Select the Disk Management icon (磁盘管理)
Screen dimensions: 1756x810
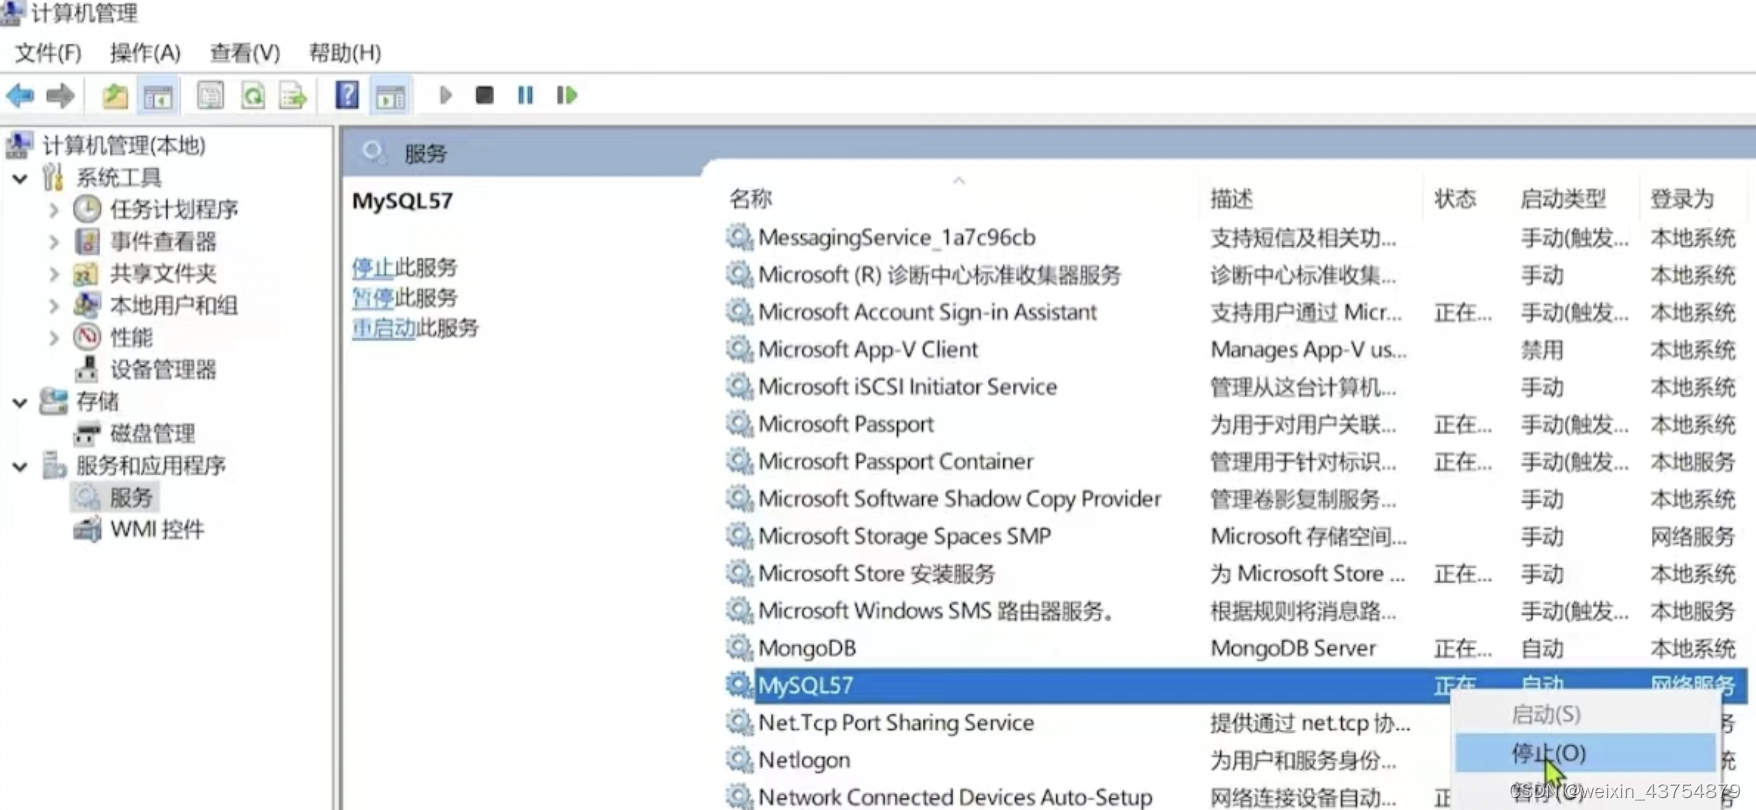pyautogui.click(x=87, y=433)
